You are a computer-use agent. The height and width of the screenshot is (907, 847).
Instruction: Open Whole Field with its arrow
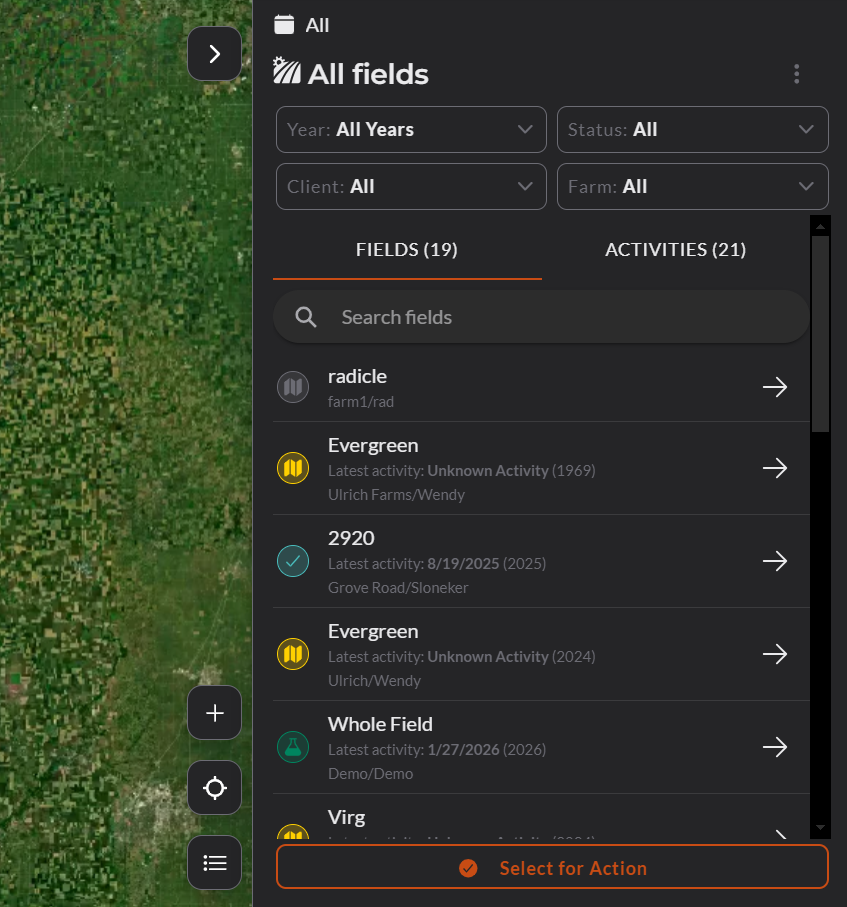coord(775,747)
